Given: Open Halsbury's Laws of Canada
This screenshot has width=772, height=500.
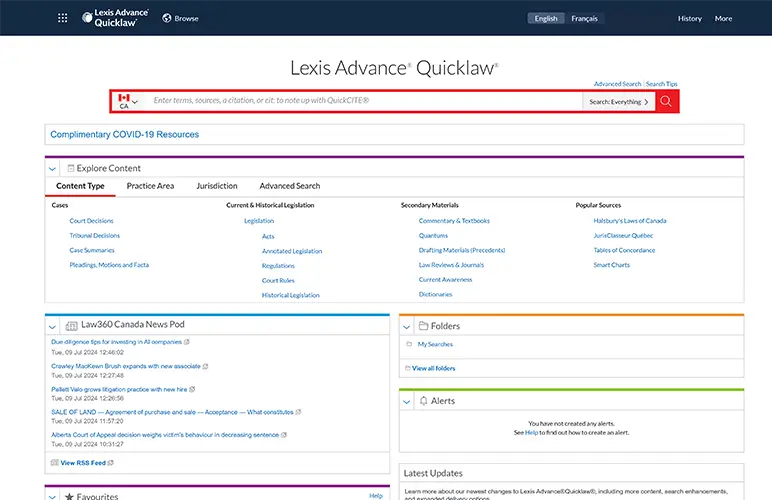Looking at the screenshot, I should coord(630,221).
